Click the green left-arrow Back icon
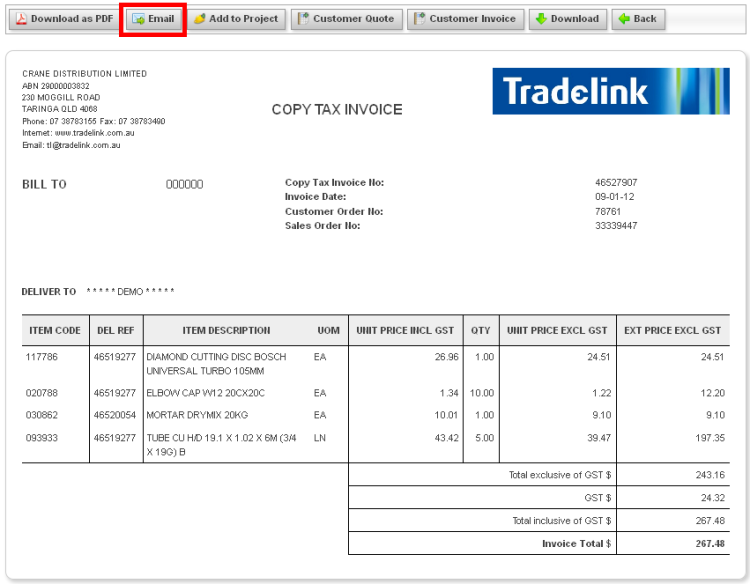750x584 pixels. click(624, 19)
